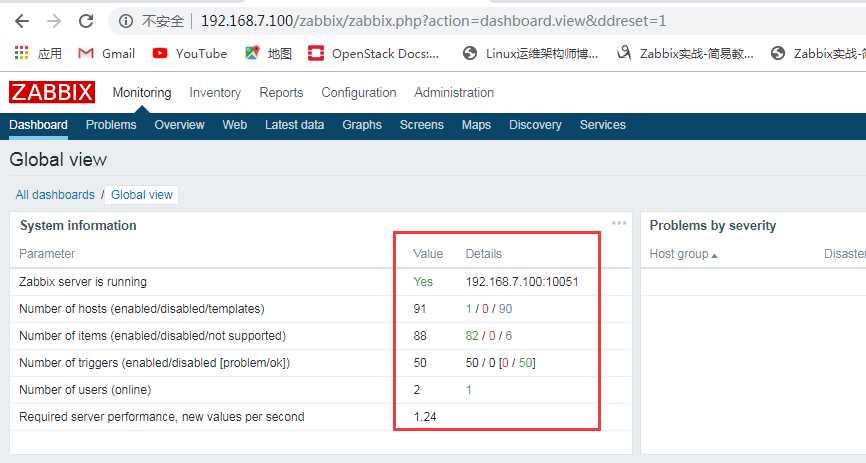
Task: Open the Configuration menu
Action: click(359, 92)
